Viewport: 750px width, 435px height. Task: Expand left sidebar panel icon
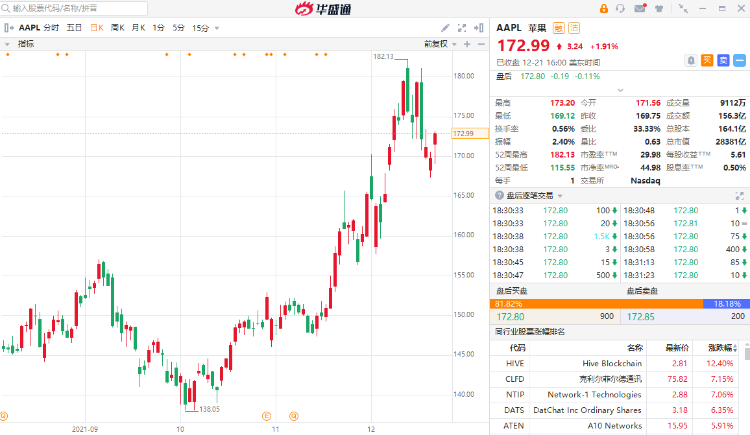coord(9,28)
